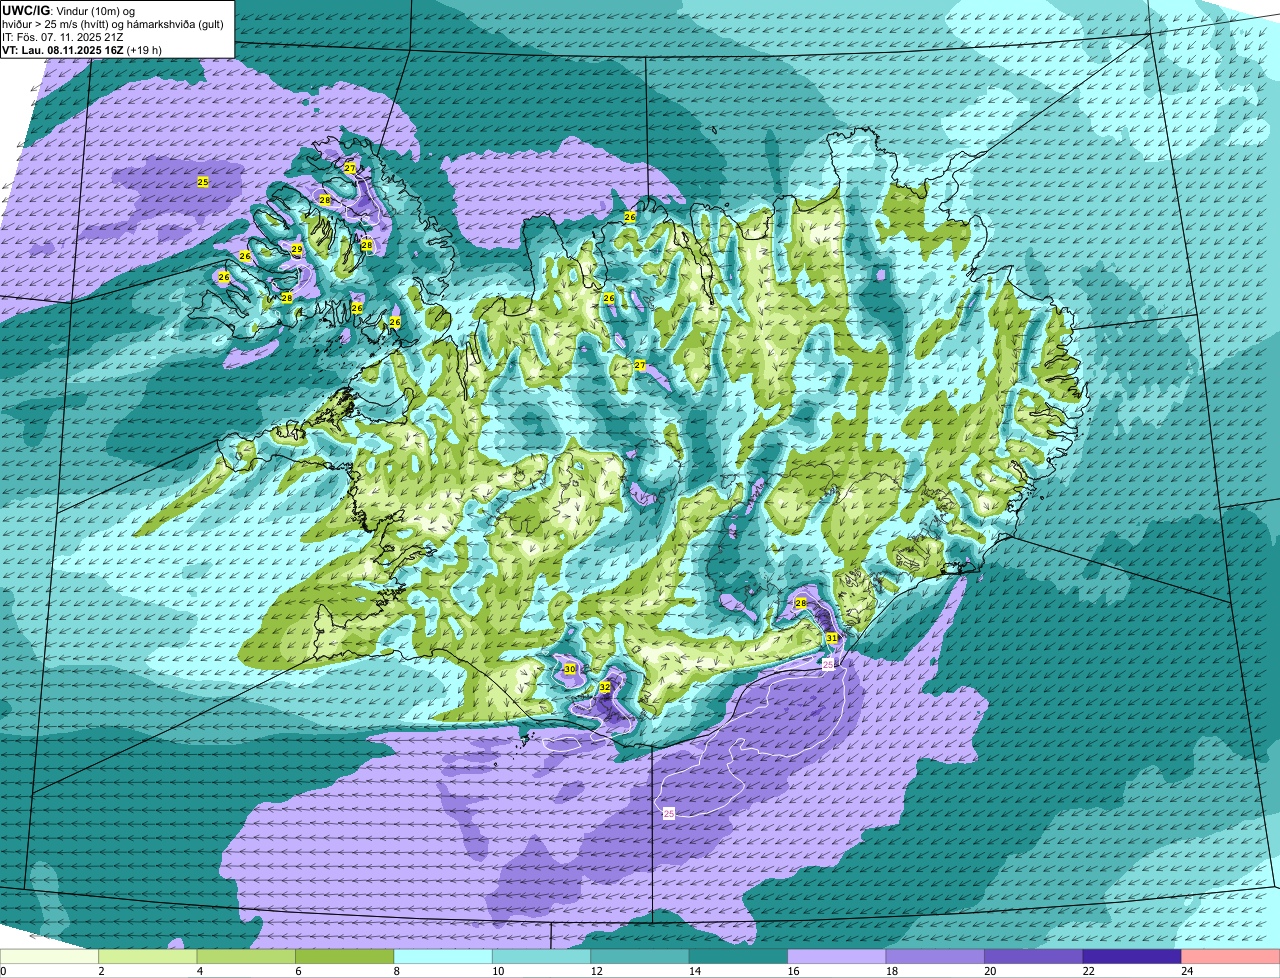The image size is (1280, 978).
Task: Click the legend scale number 4
Action: point(200,971)
